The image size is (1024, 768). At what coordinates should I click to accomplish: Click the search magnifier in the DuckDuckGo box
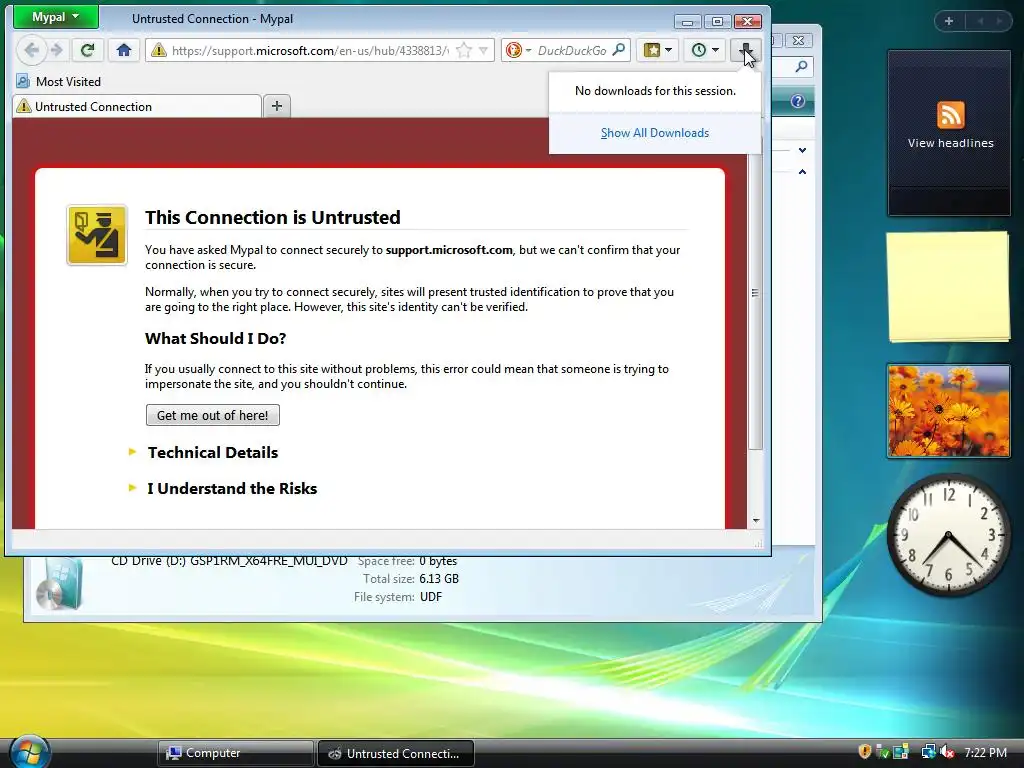tap(618, 50)
